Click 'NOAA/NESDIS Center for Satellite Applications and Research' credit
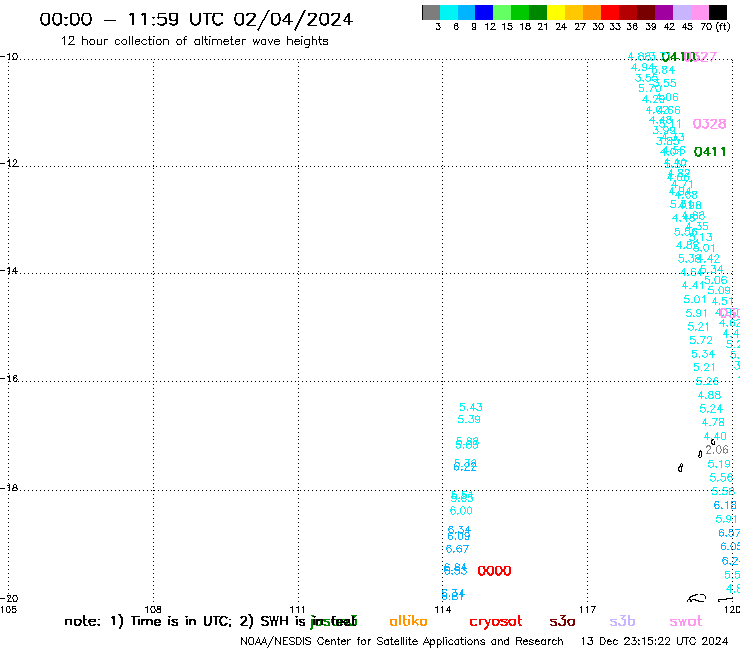This screenshot has height=650, width=740. 402,642
